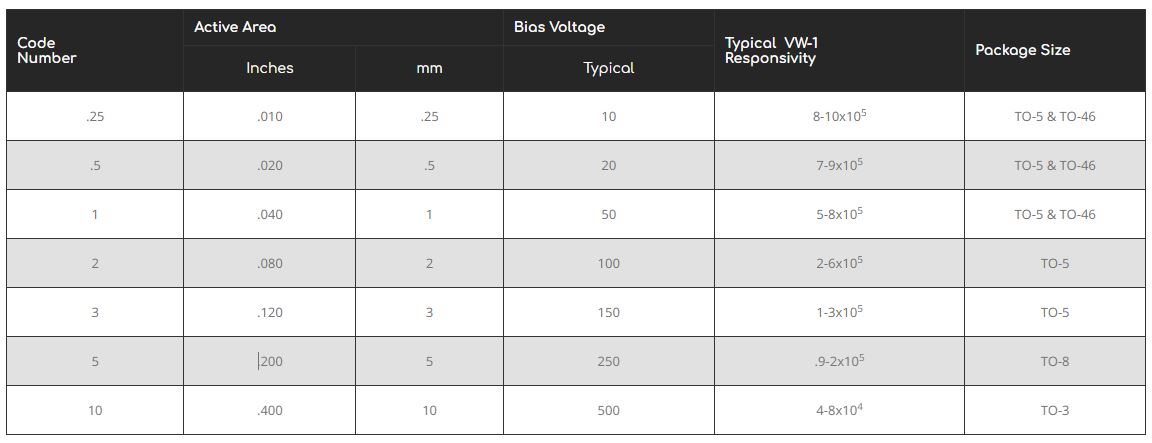The width and height of the screenshot is (1152, 443).
Task: Click the Bias Voltage header cell
Action: click(559, 27)
